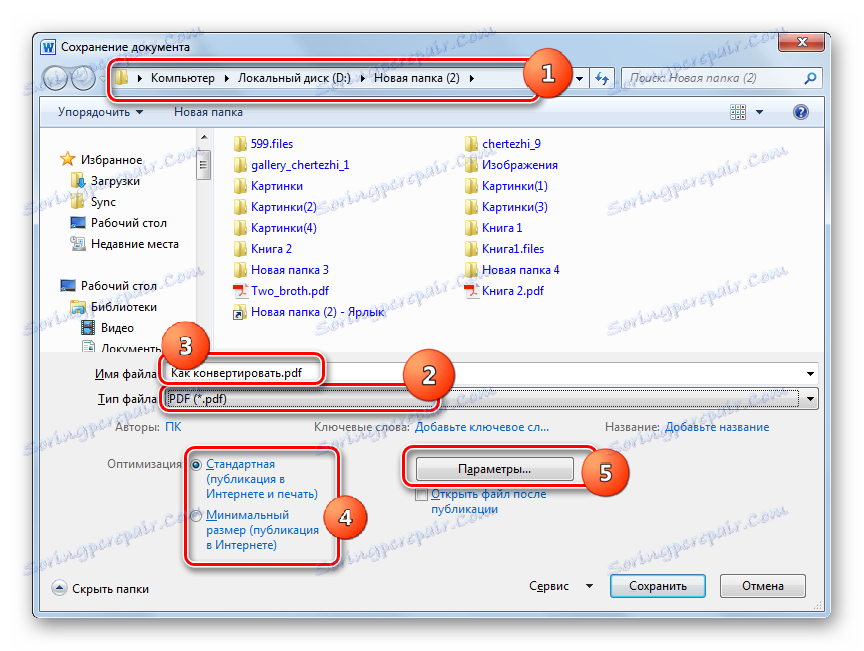Click the 599.files folder icon

240,144
